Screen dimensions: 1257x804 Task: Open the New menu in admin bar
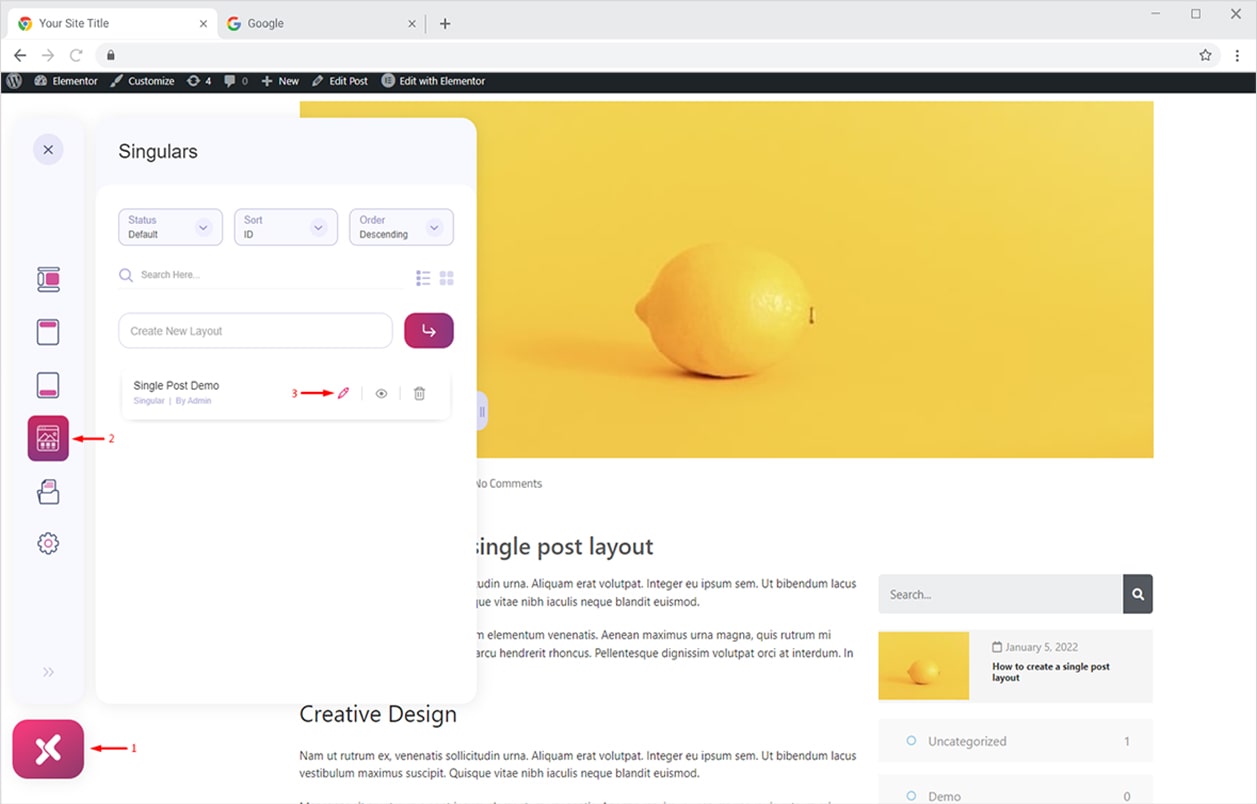[280, 81]
